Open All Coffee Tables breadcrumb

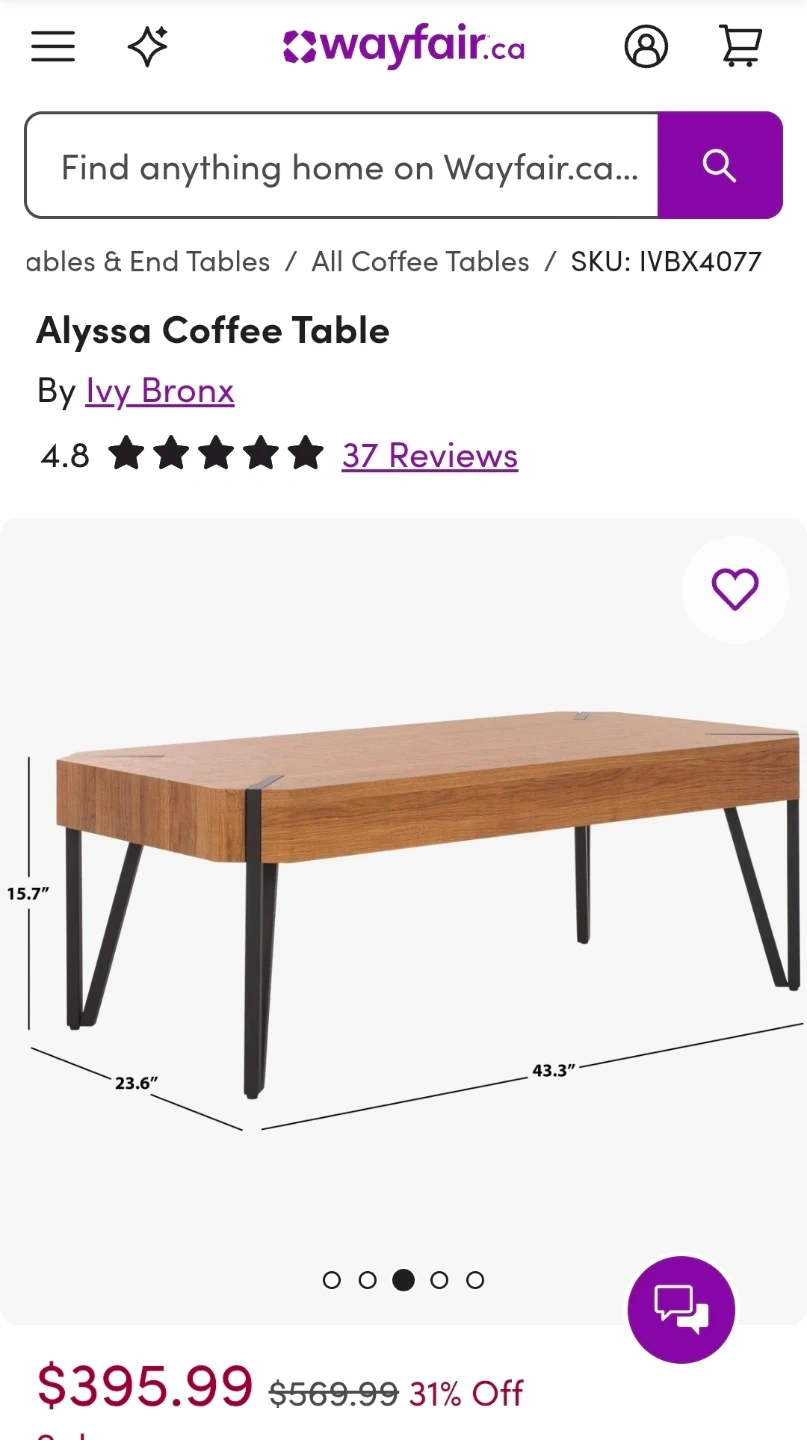tap(420, 262)
